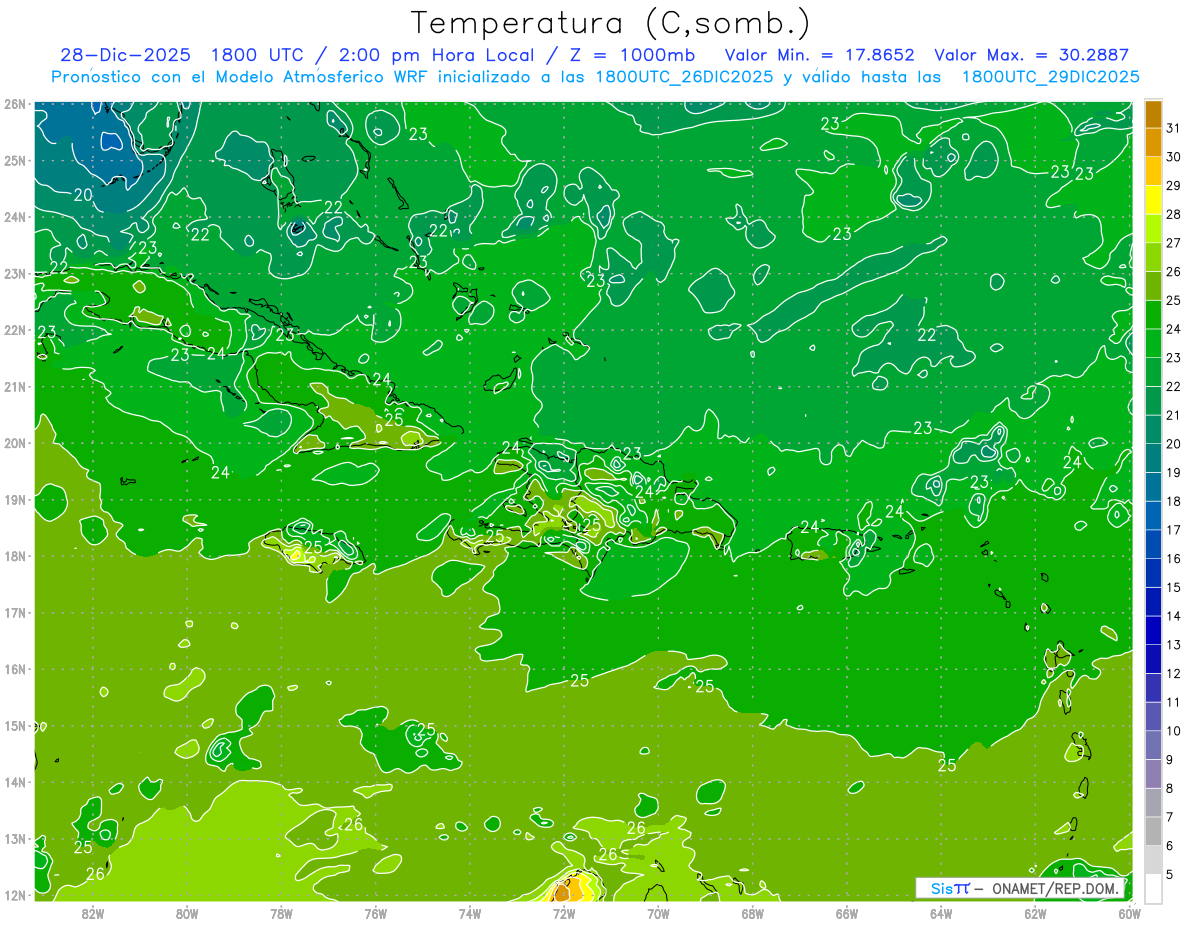
Task: Click '1800UTC_26DIC2025' initialization time
Action: tap(684, 77)
